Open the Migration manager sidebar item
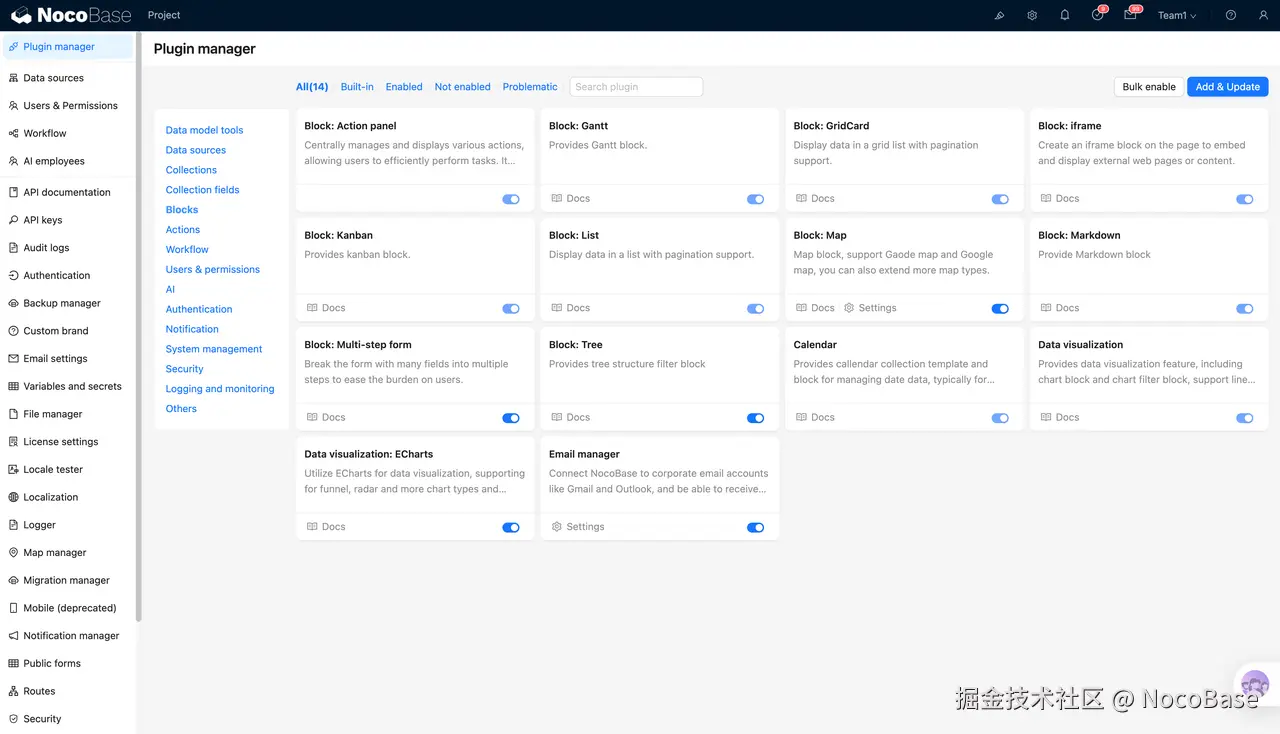This screenshot has height=734, width=1280. [x=67, y=580]
